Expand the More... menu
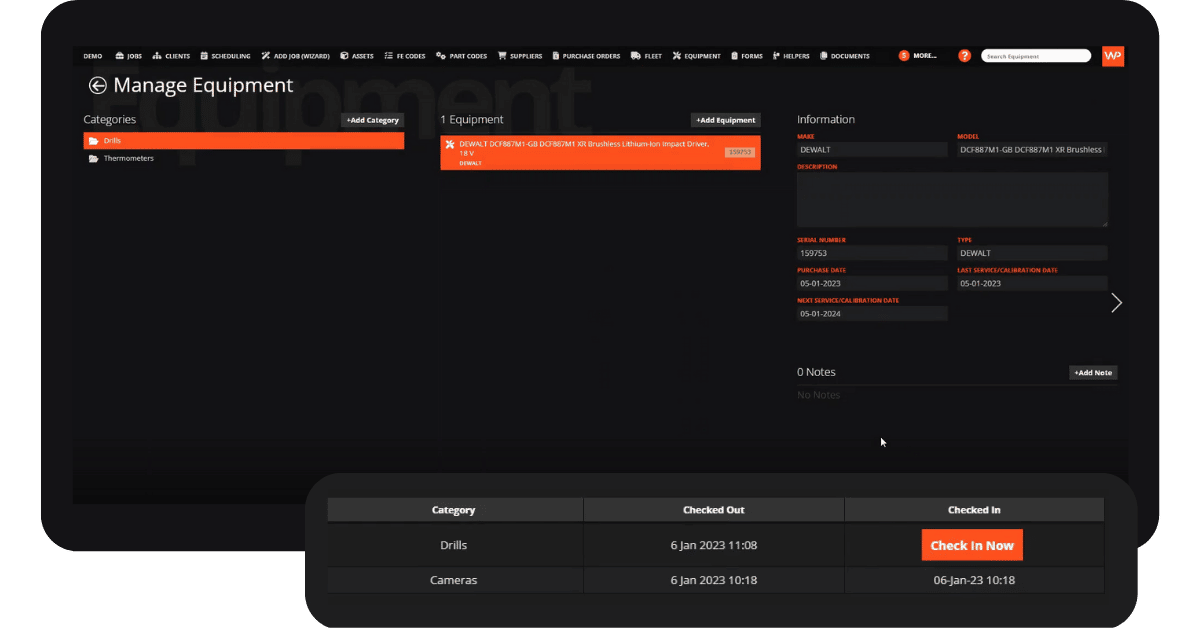 coord(918,56)
